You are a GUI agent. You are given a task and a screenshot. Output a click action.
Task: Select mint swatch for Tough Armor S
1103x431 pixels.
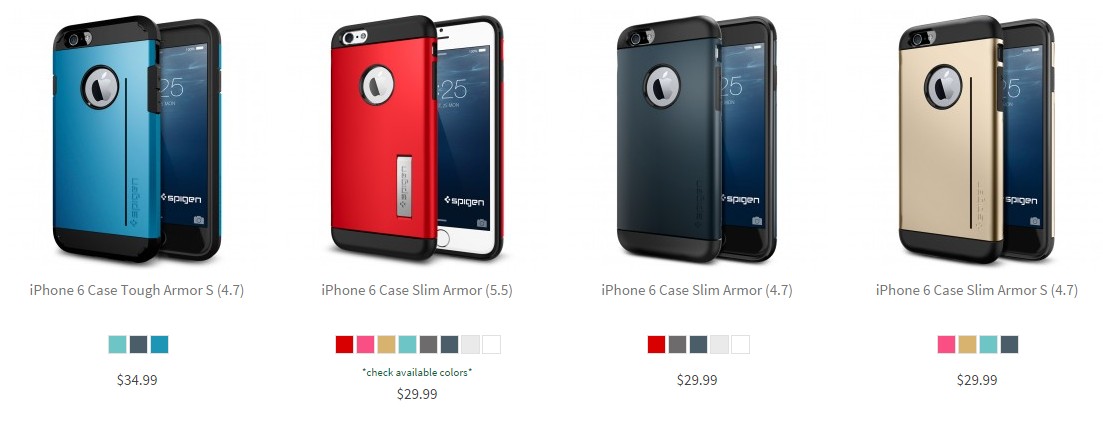(117, 345)
